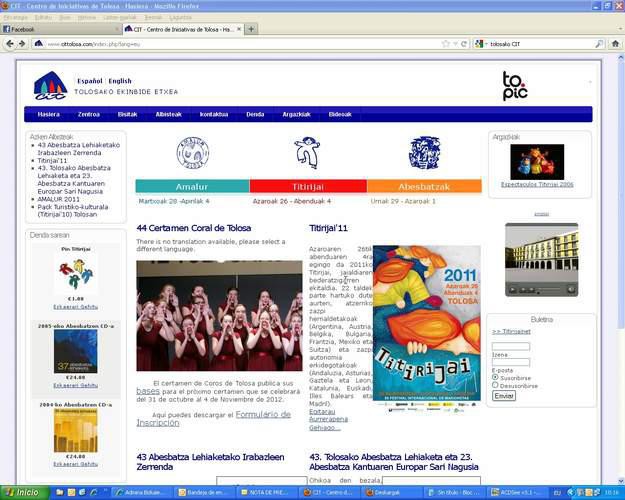This screenshot has height=500, width=625.
Task: Play the video in the right sidebar player
Action: tap(513, 290)
